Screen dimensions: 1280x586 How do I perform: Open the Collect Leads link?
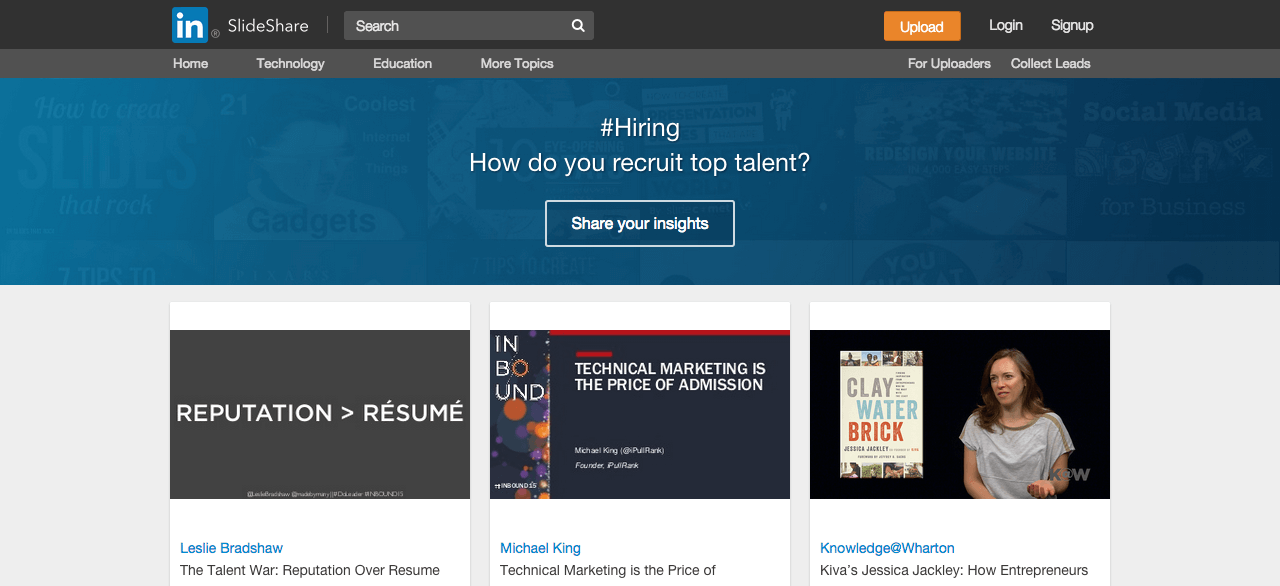(1050, 63)
